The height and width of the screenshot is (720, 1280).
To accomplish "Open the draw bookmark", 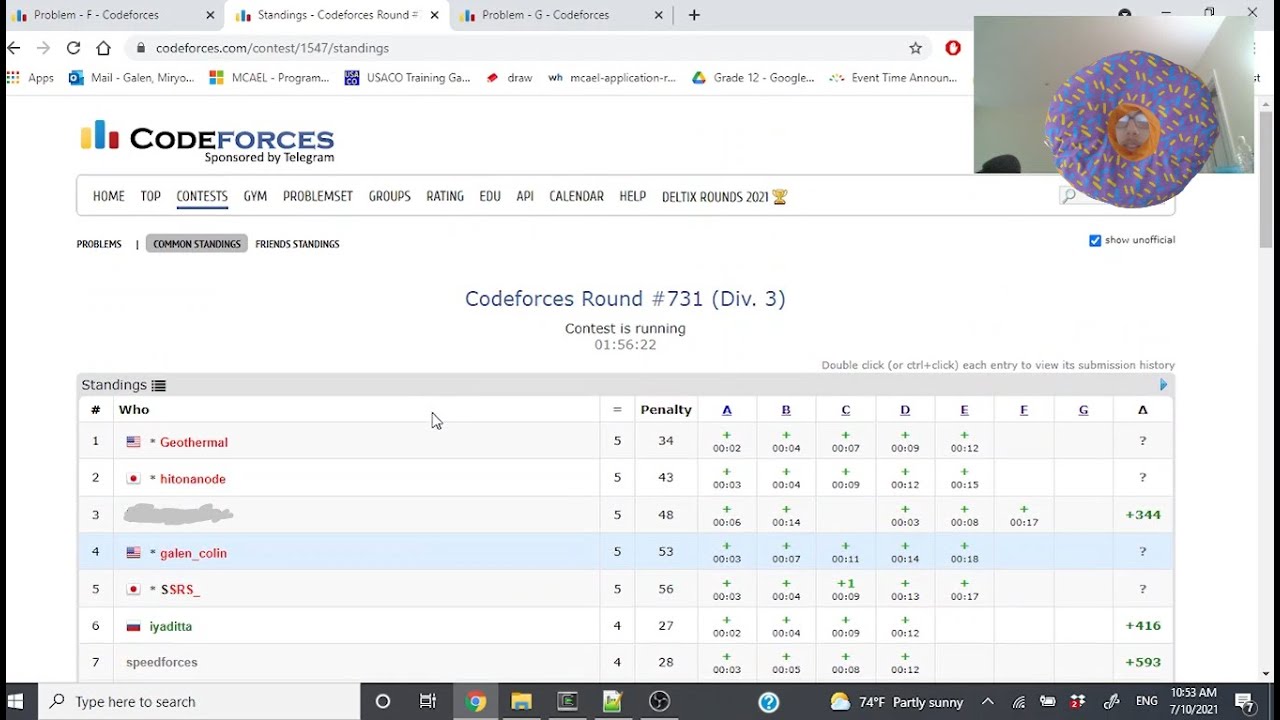I will click(509, 78).
